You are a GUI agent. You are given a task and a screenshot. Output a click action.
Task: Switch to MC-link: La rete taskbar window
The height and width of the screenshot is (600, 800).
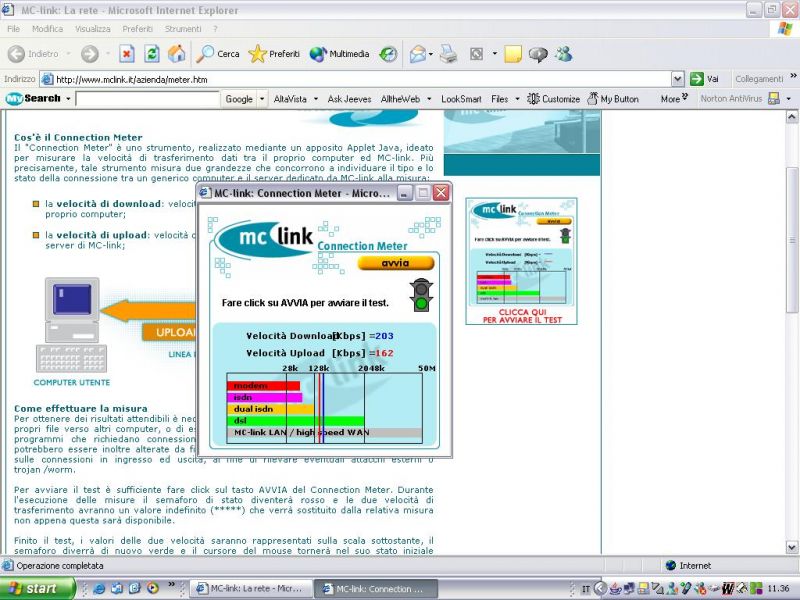click(250, 588)
